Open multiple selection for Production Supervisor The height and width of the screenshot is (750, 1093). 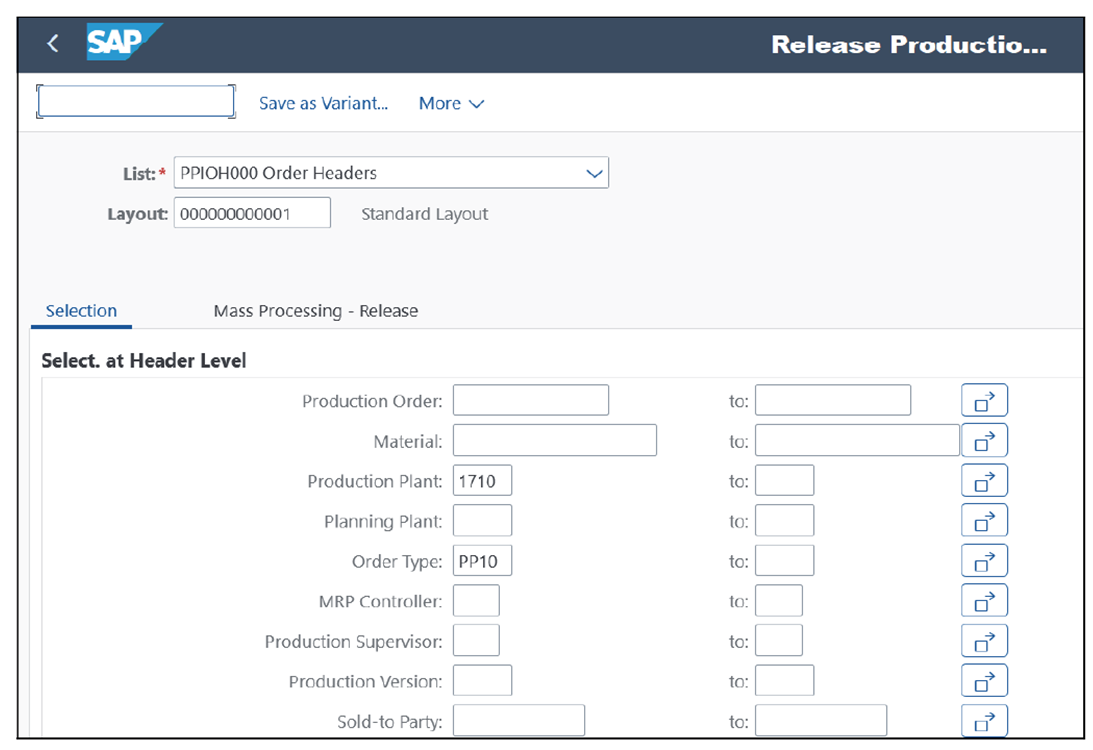point(984,640)
